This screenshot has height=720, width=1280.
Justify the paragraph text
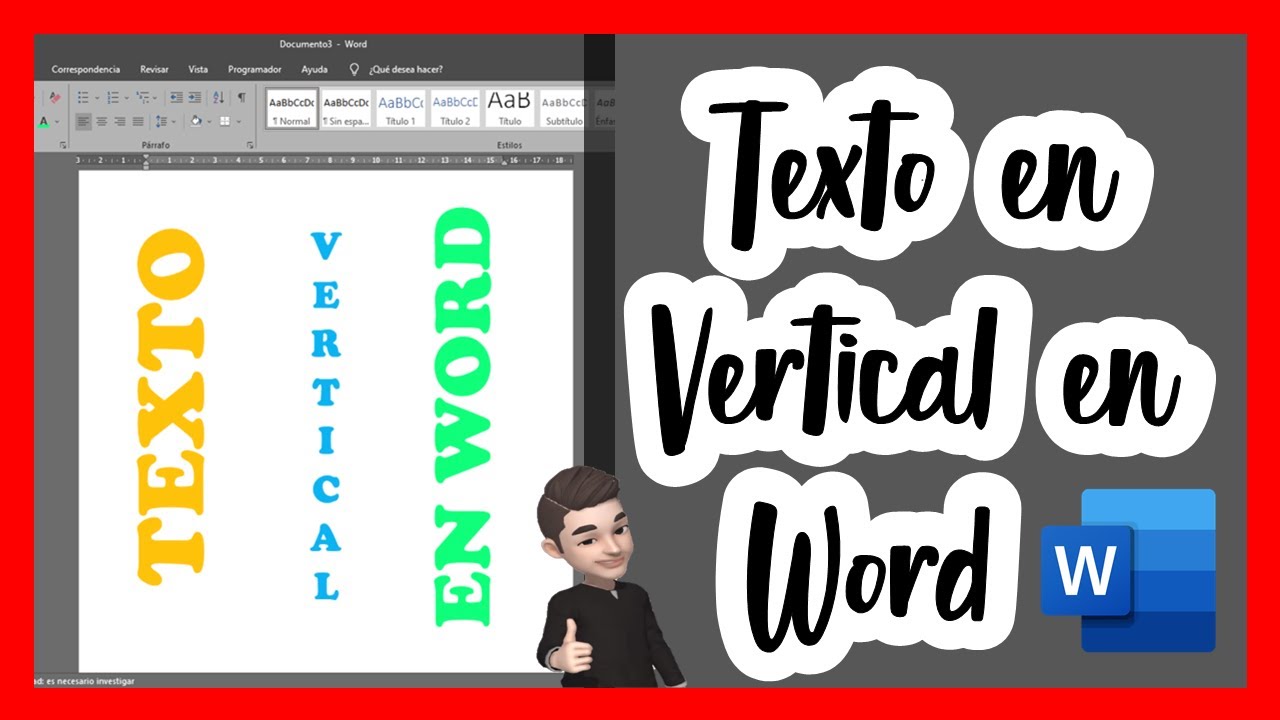[137, 122]
